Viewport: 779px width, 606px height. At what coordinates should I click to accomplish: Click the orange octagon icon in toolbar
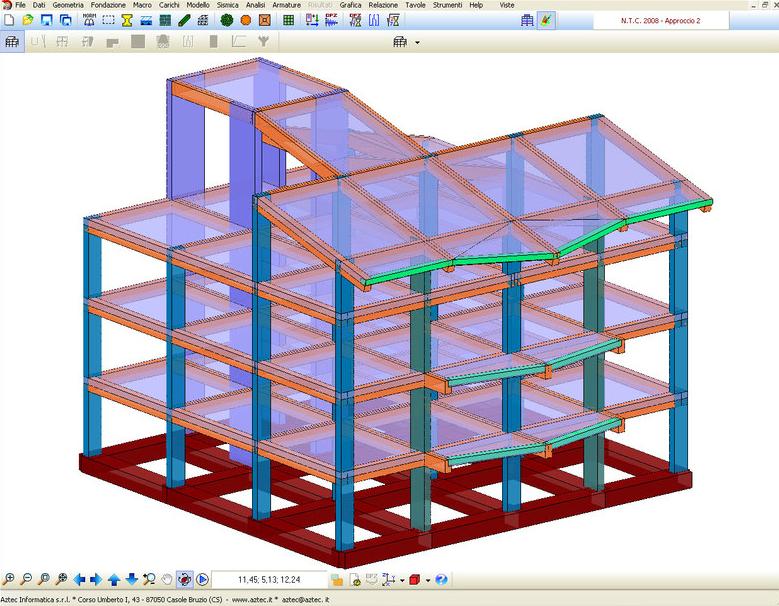point(246,20)
